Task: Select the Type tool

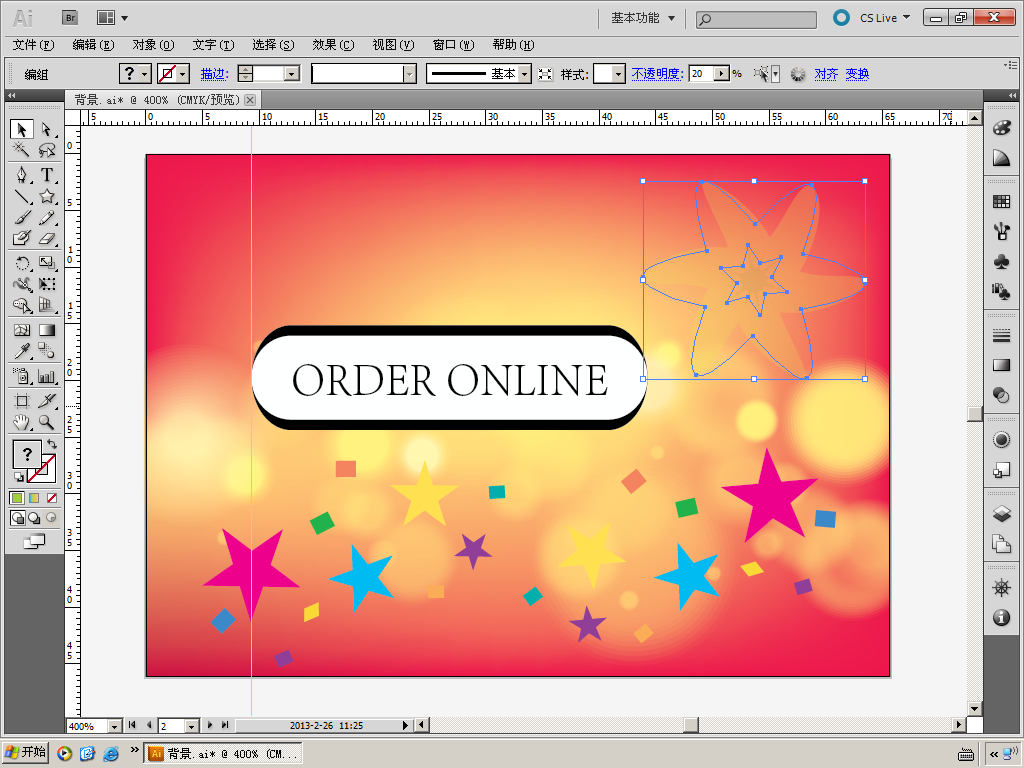Action: 46,175
